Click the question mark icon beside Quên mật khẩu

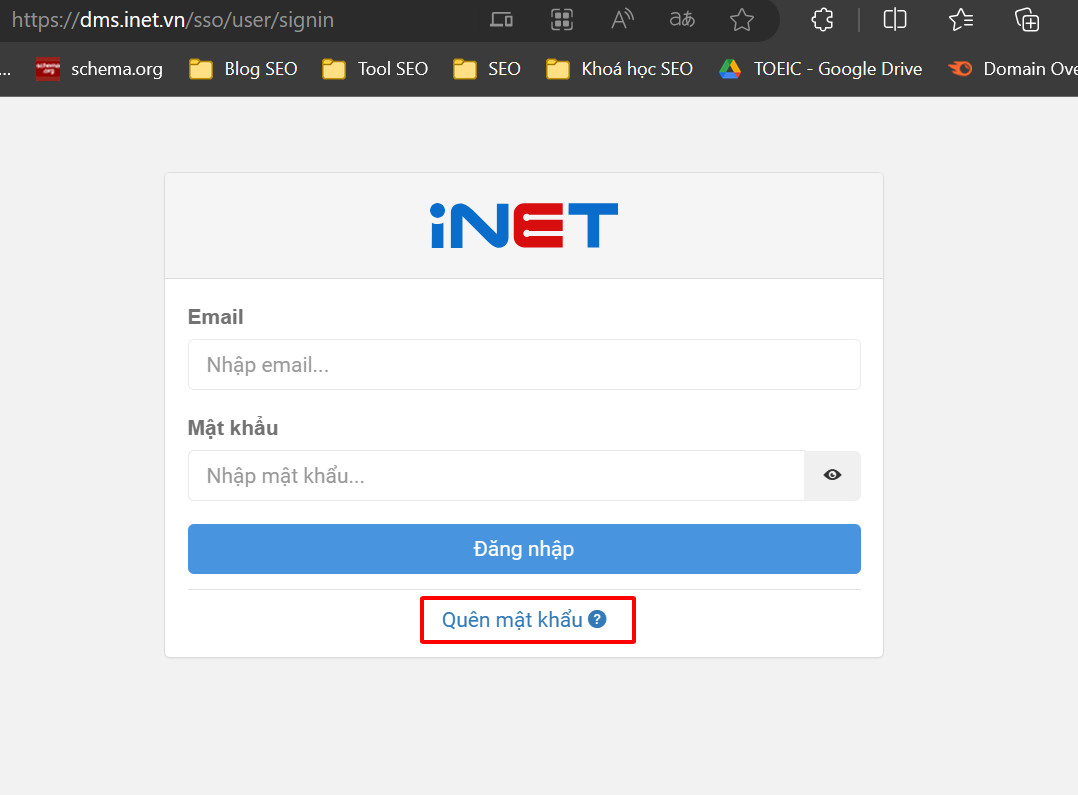click(x=597, y=620)
